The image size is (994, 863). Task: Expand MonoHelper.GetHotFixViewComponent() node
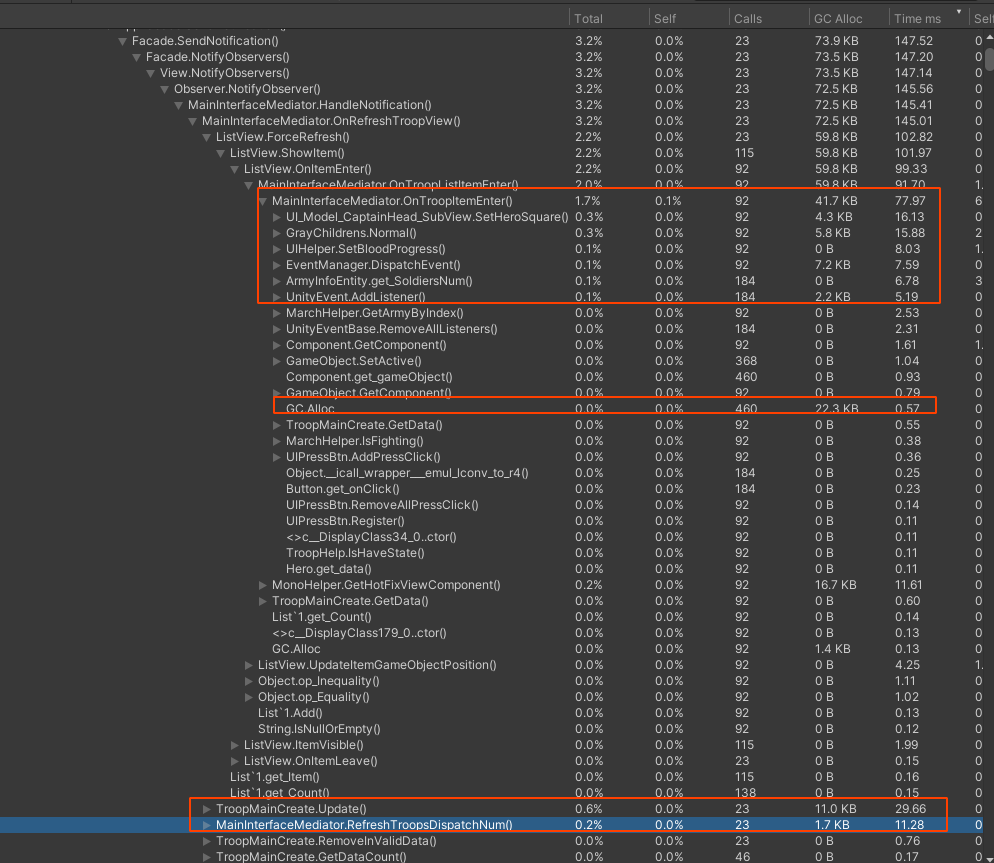[263, 585]
